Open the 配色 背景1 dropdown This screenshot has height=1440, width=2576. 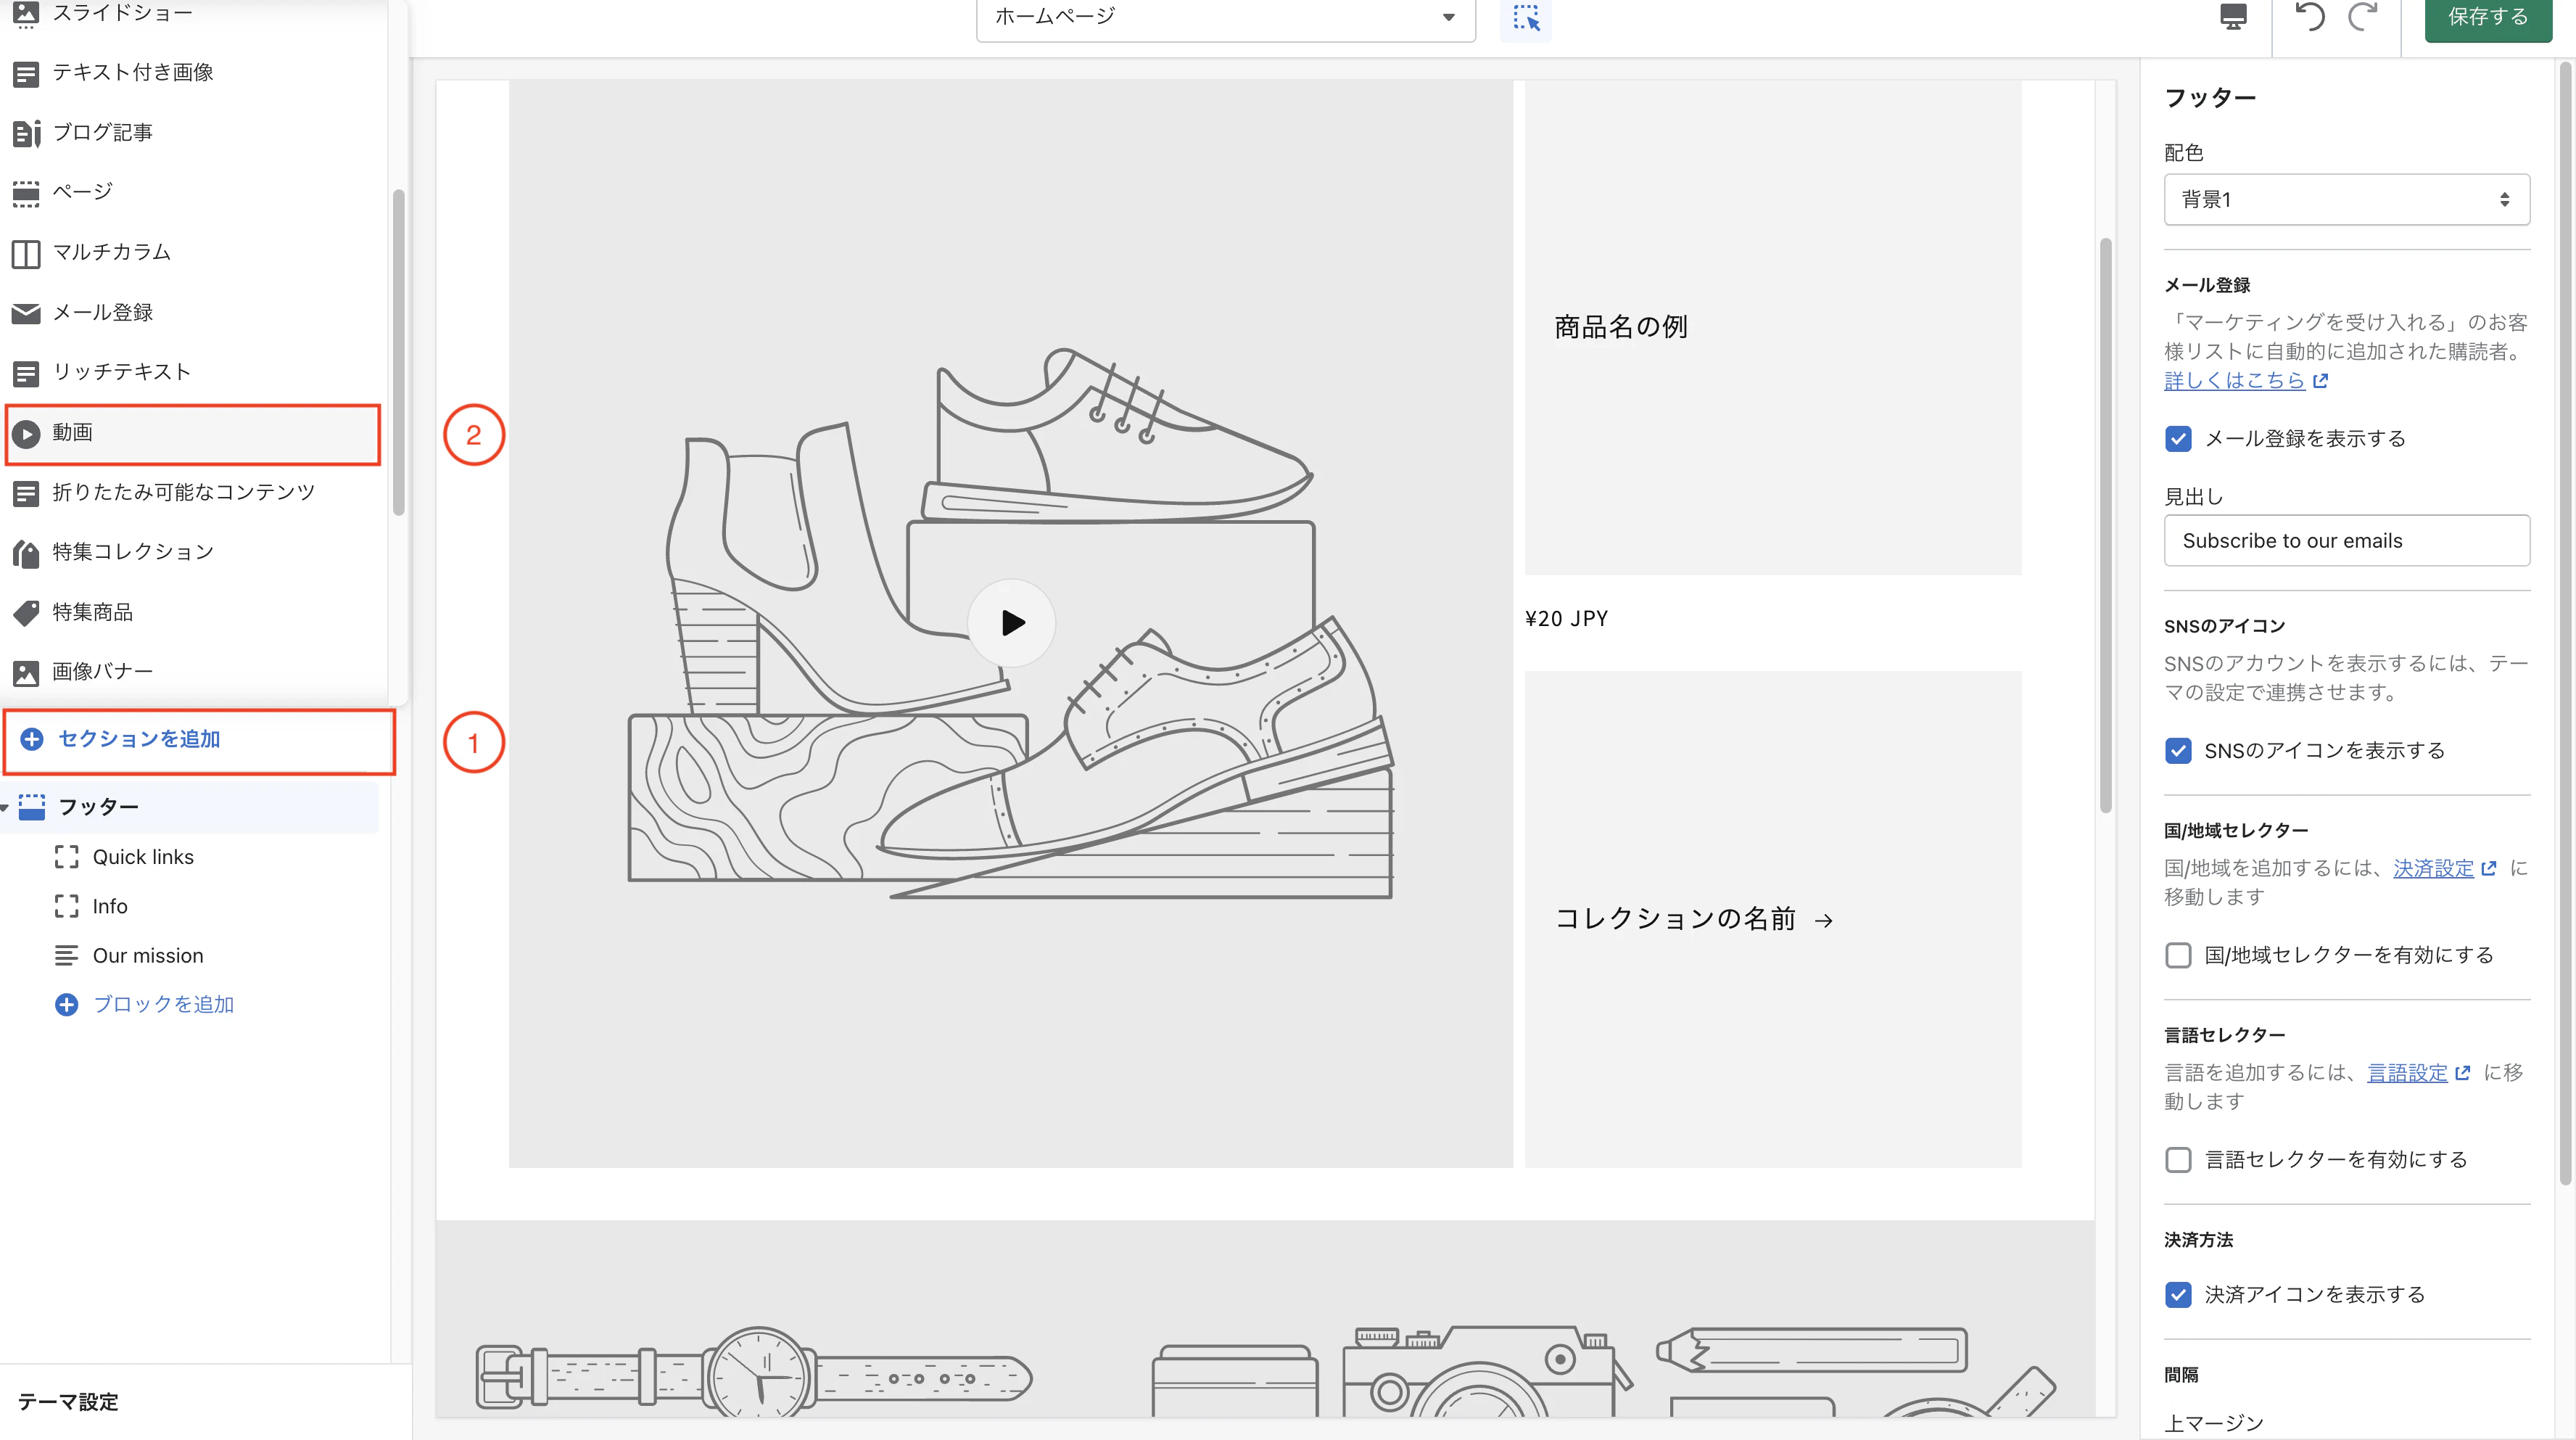click(x=2346, y=200)
